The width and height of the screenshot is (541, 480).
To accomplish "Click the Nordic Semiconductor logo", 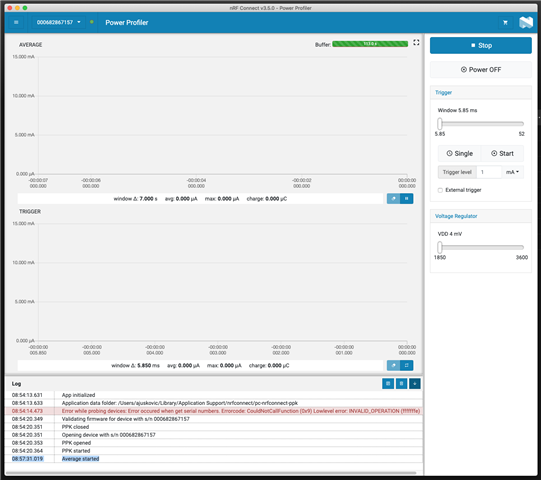I will point(526,22).
